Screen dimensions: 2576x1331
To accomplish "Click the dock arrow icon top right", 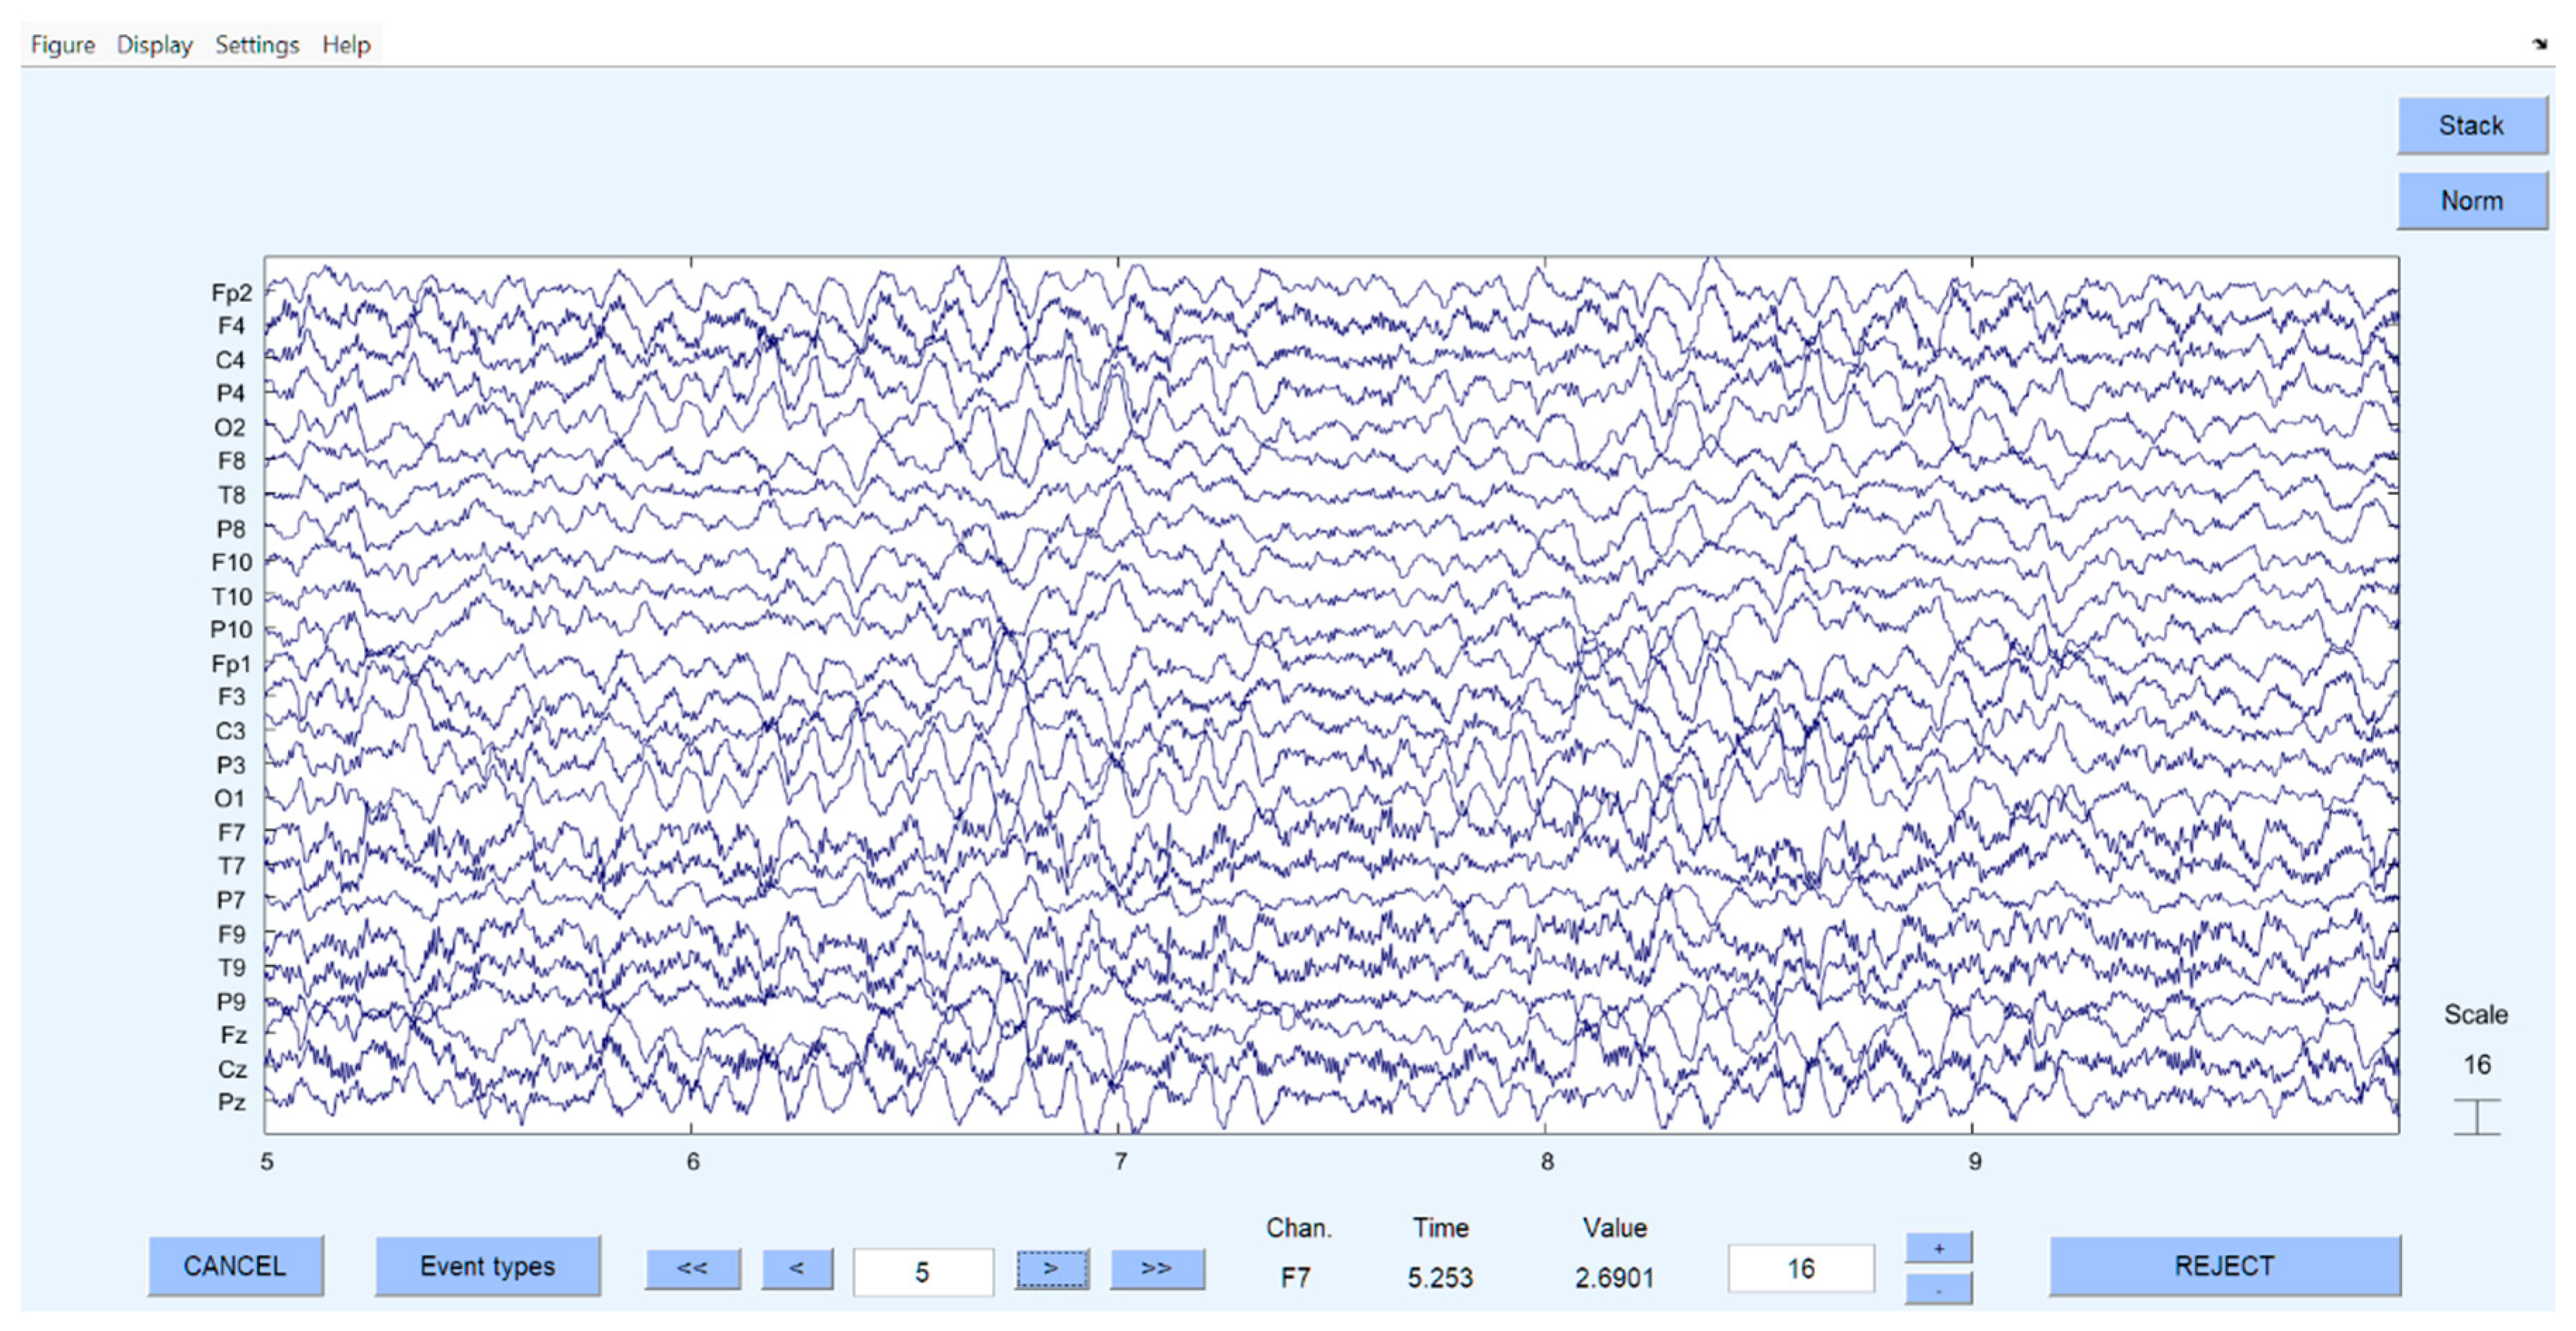I will point(2539,43).
